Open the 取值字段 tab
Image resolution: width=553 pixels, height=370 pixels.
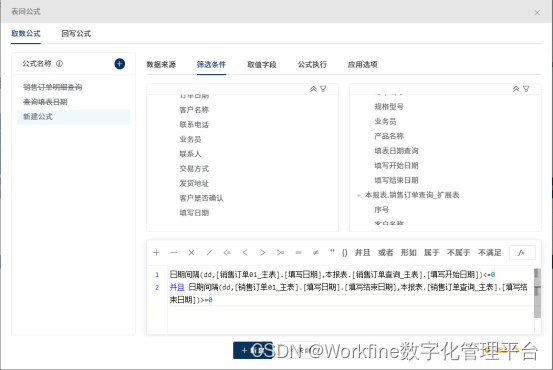point(262,65)
